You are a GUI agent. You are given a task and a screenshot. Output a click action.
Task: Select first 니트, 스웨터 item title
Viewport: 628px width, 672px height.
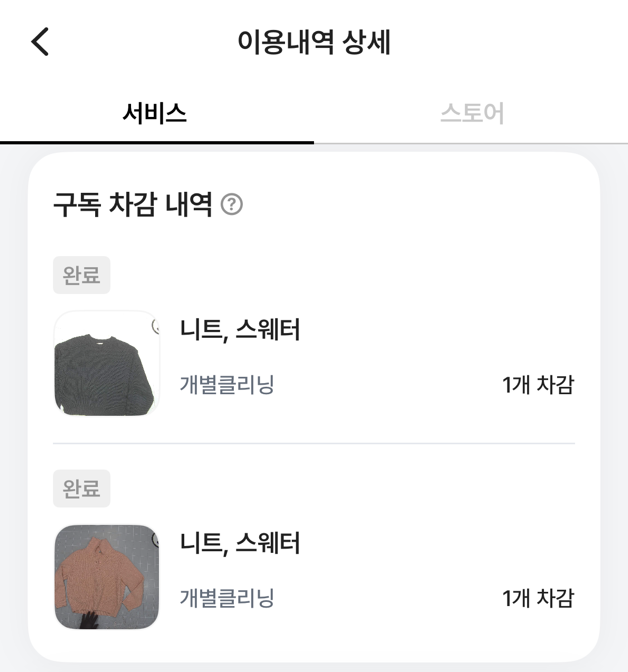[240, 329]
